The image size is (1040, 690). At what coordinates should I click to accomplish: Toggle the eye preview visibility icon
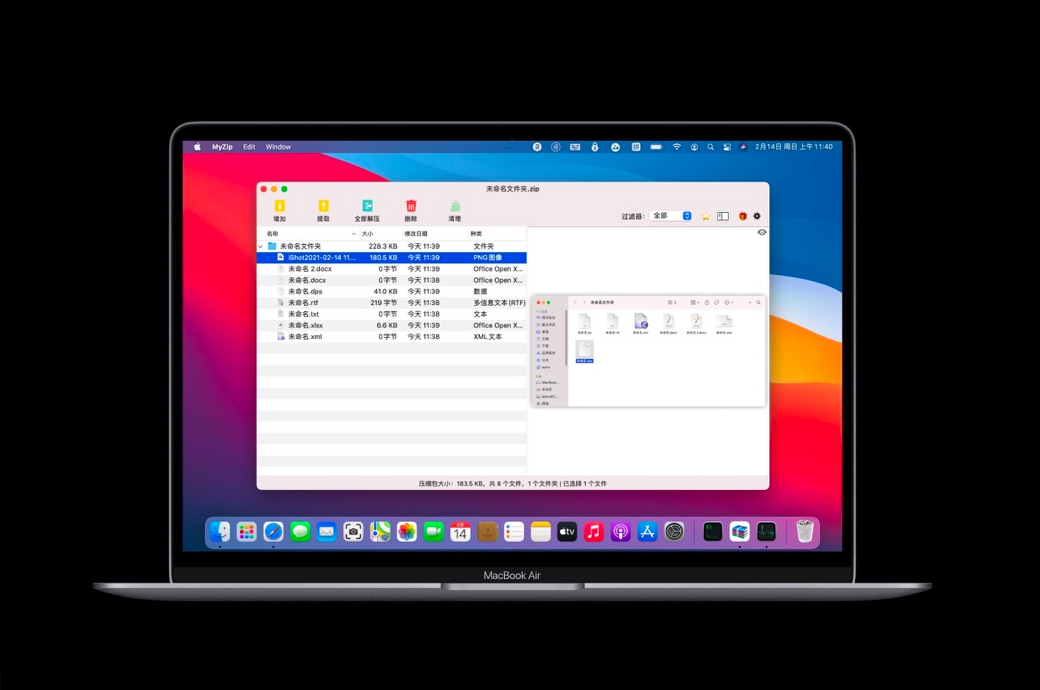click(x=761, y=232)
